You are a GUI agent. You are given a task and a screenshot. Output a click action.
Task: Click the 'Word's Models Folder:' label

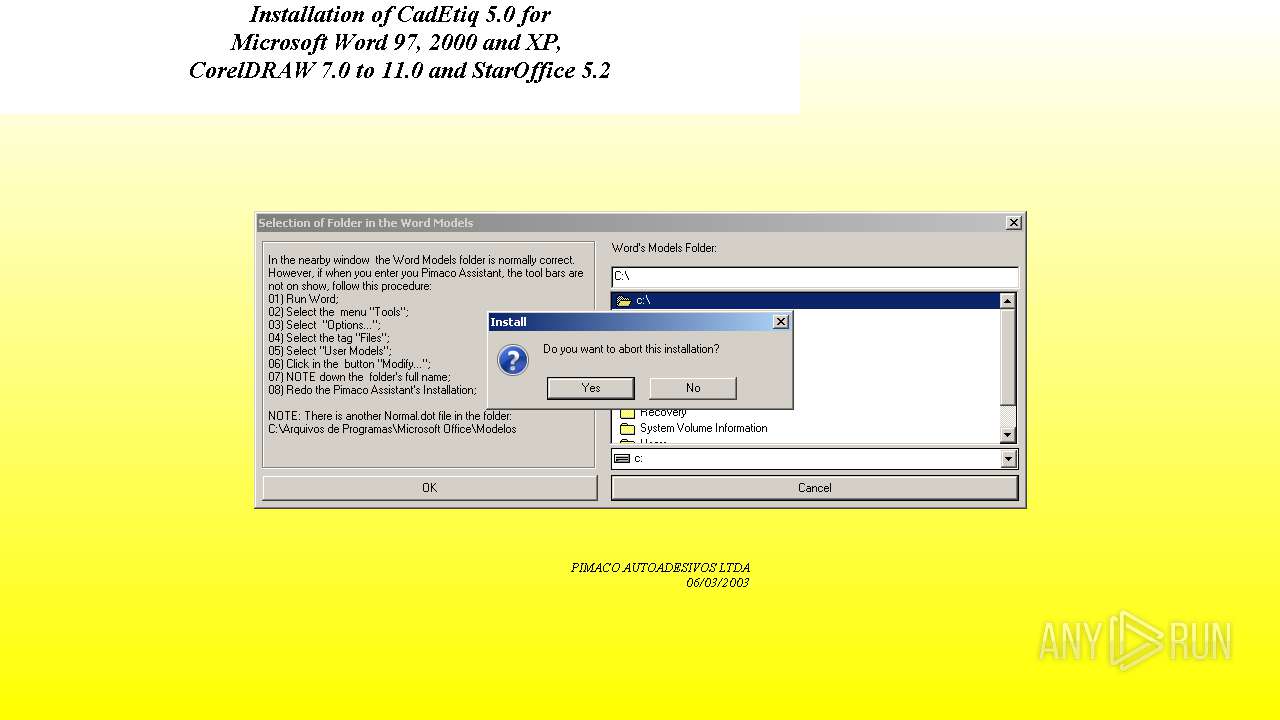coord(664,248)
